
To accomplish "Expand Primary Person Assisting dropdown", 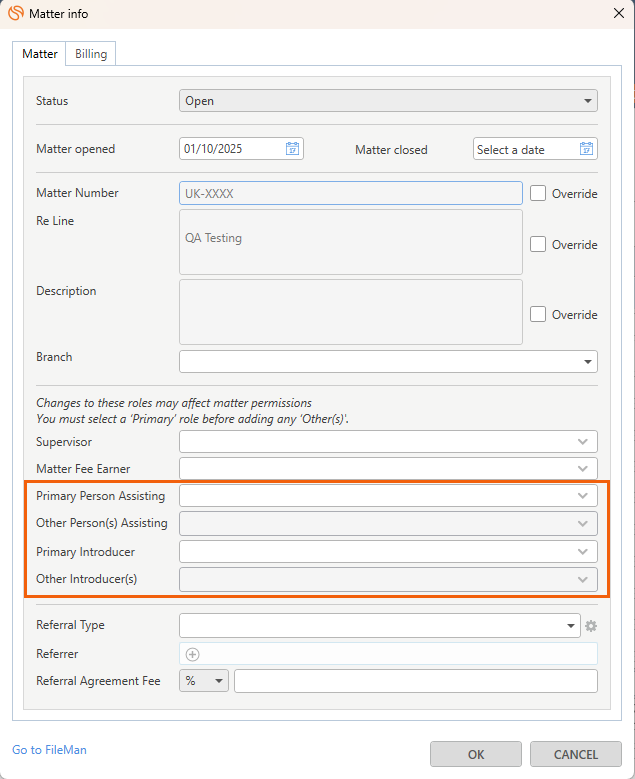I will click(583, 495).
